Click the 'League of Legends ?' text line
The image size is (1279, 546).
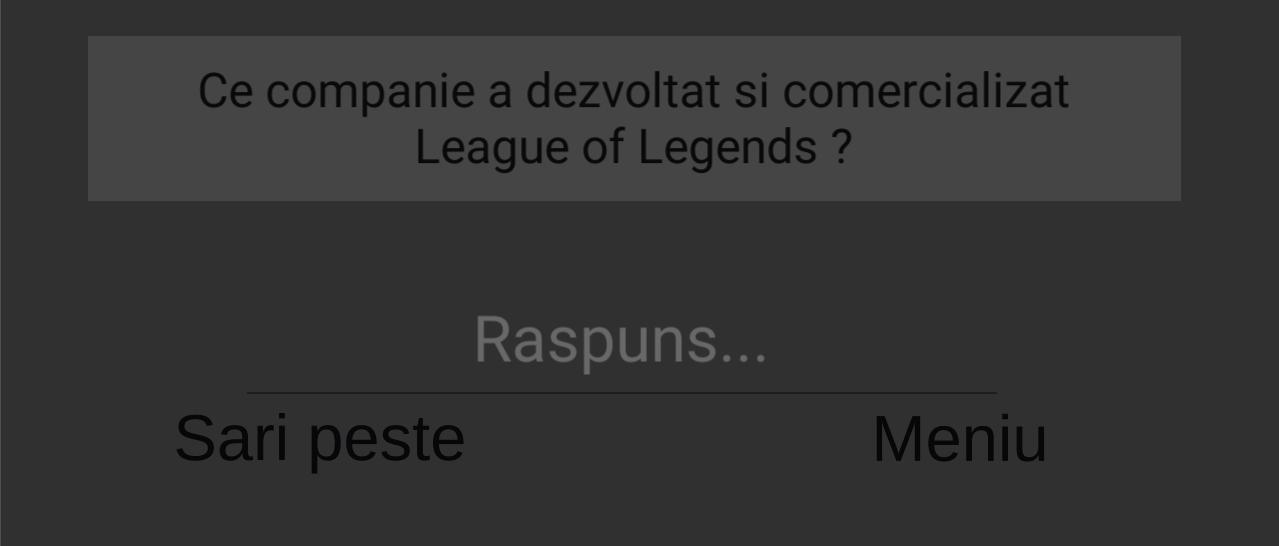pos(633,148)
